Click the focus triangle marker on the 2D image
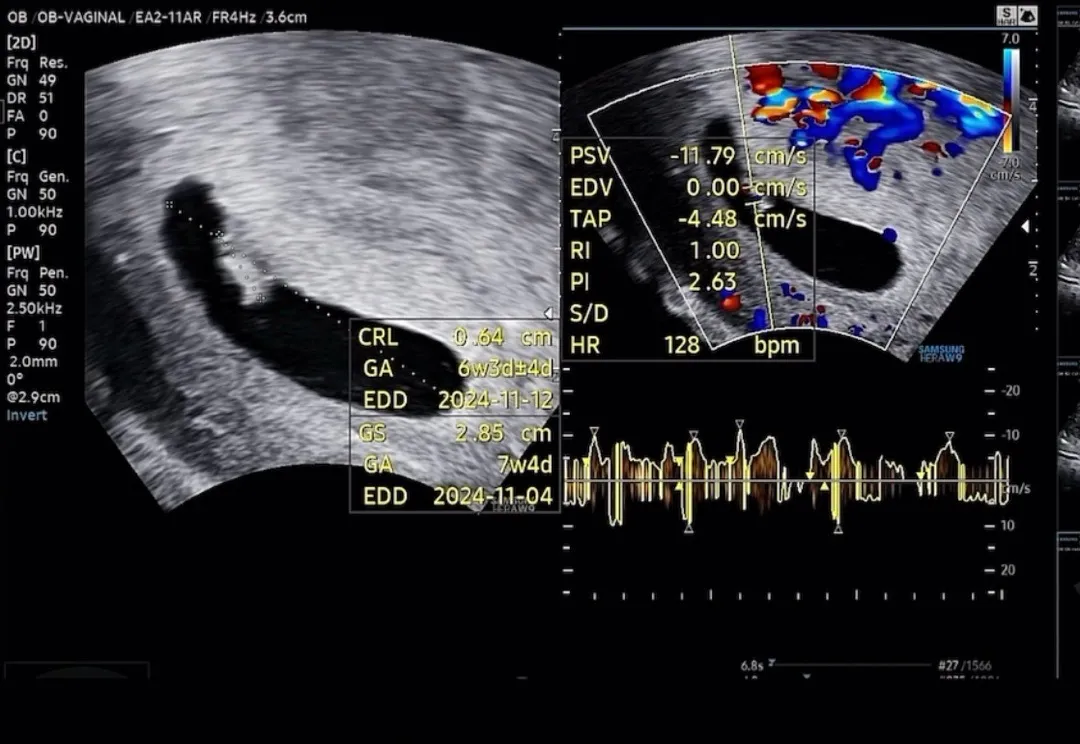The height and width of the screenshot is (744, 1080). (x=549, y=313)
